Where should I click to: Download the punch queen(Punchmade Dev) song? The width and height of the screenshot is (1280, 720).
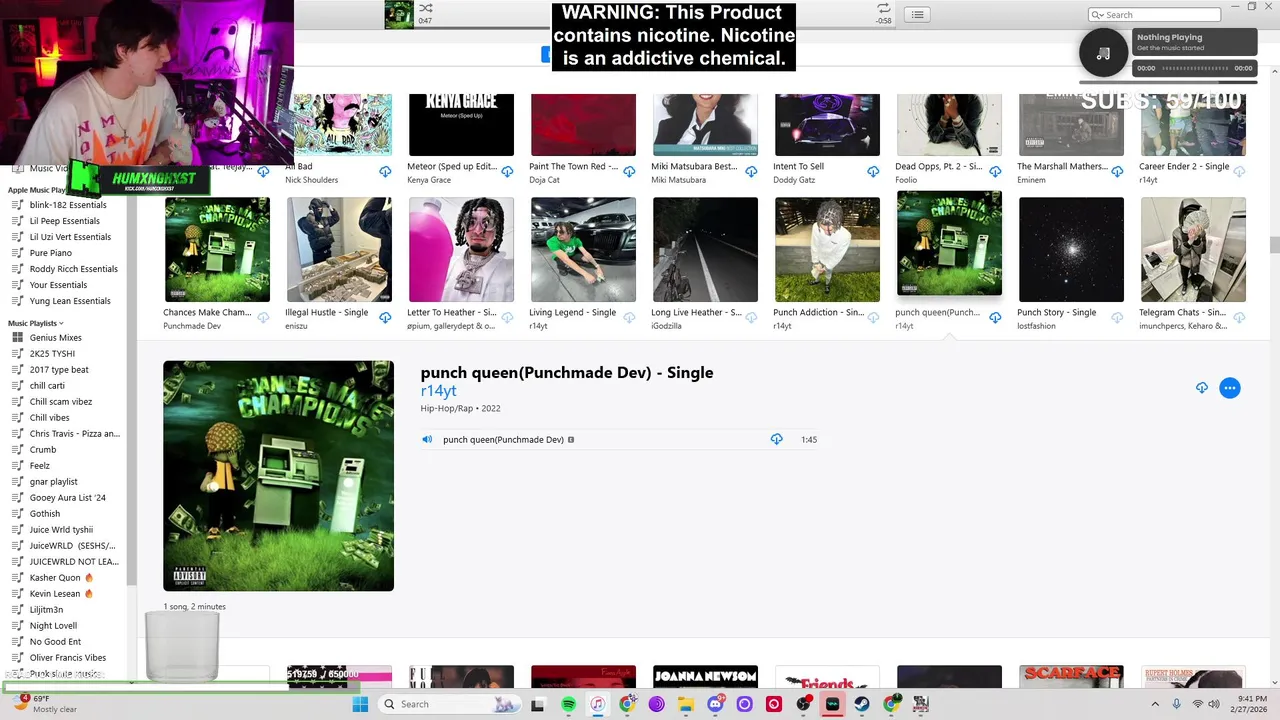pyautogui.click(x=776, y=439)
